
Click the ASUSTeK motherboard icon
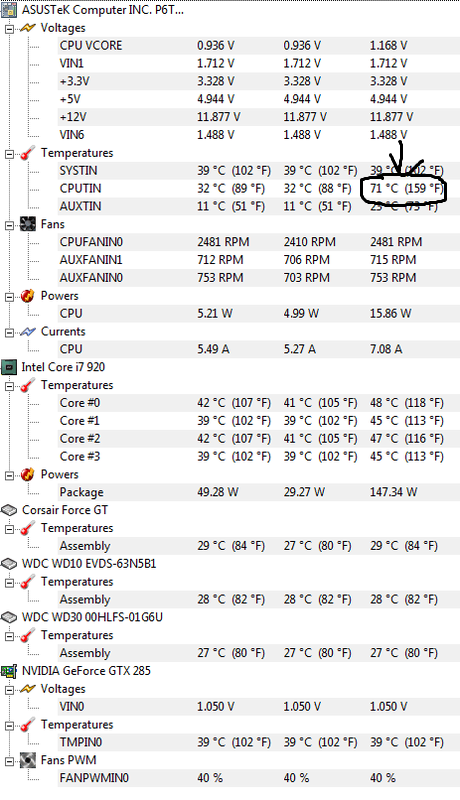(9, 10)
